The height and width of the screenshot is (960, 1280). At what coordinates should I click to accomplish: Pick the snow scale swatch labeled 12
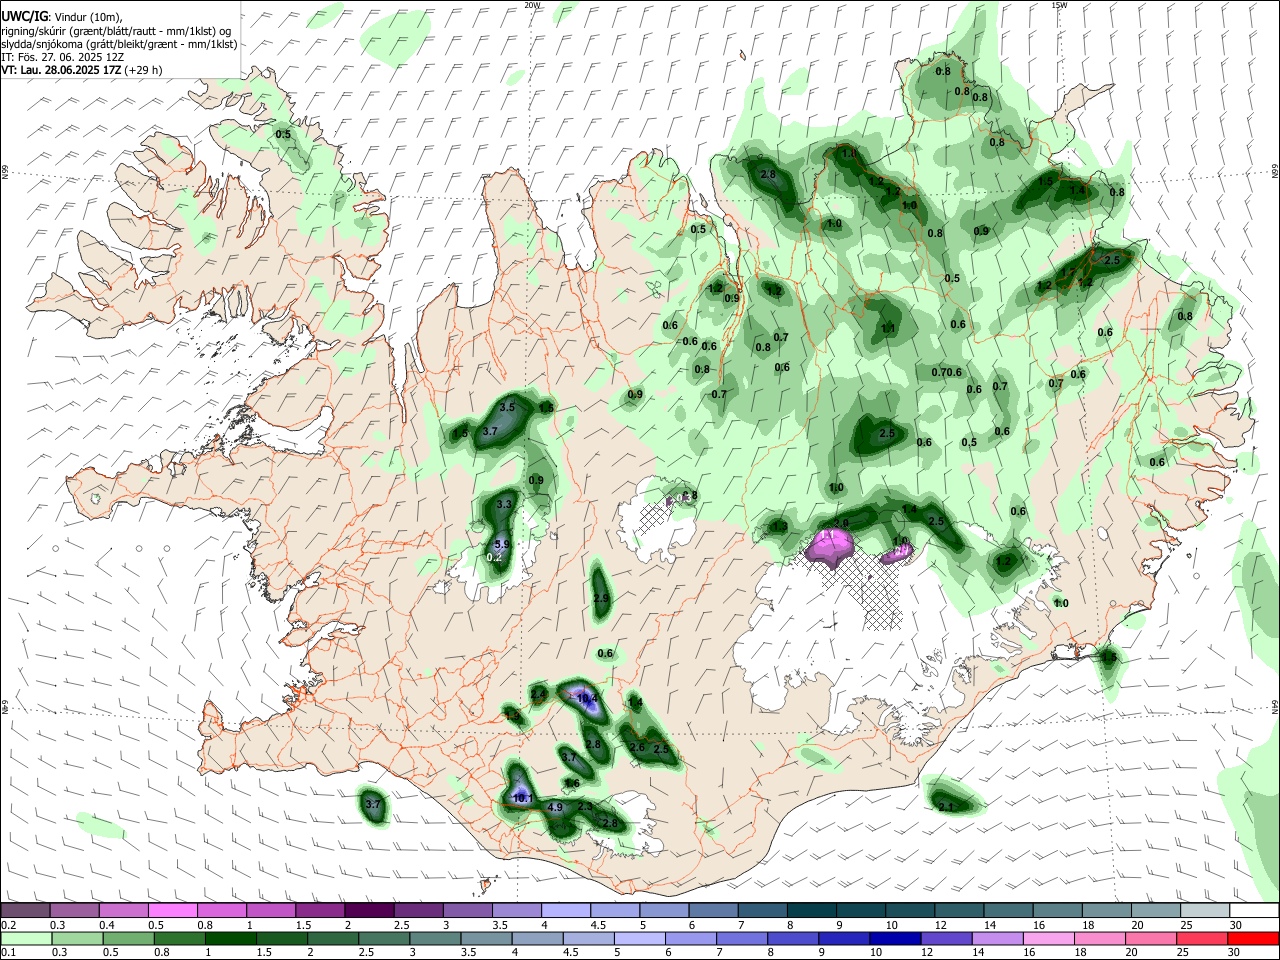click(x=959, y=911)
